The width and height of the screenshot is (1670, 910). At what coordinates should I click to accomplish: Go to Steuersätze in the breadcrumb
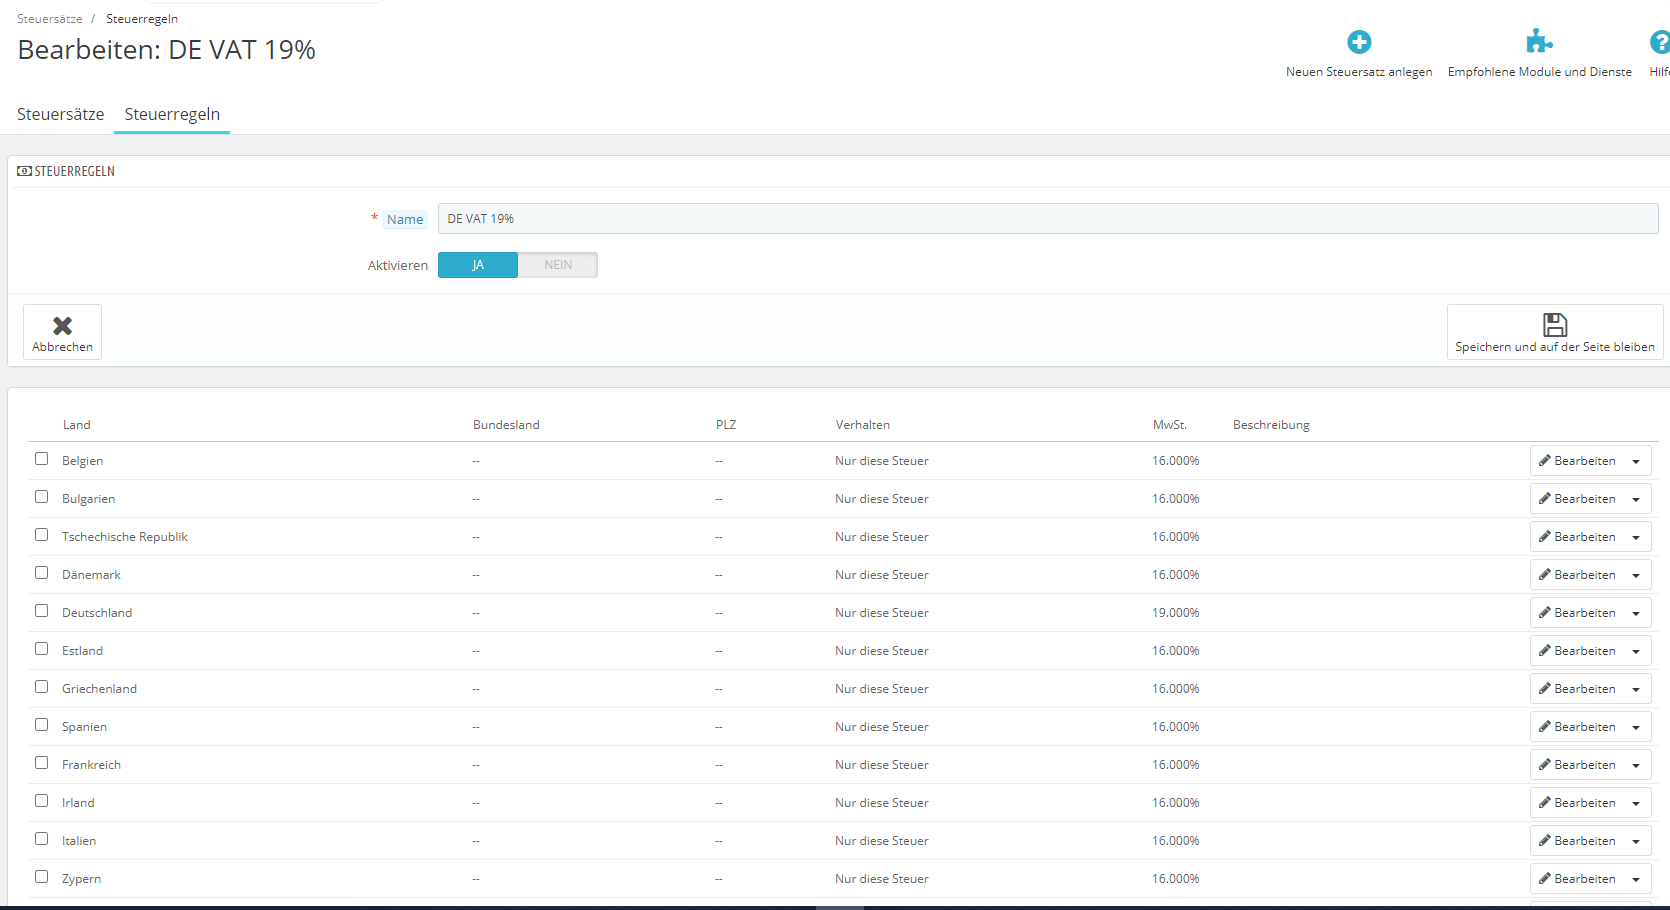(x=50, y=19)
